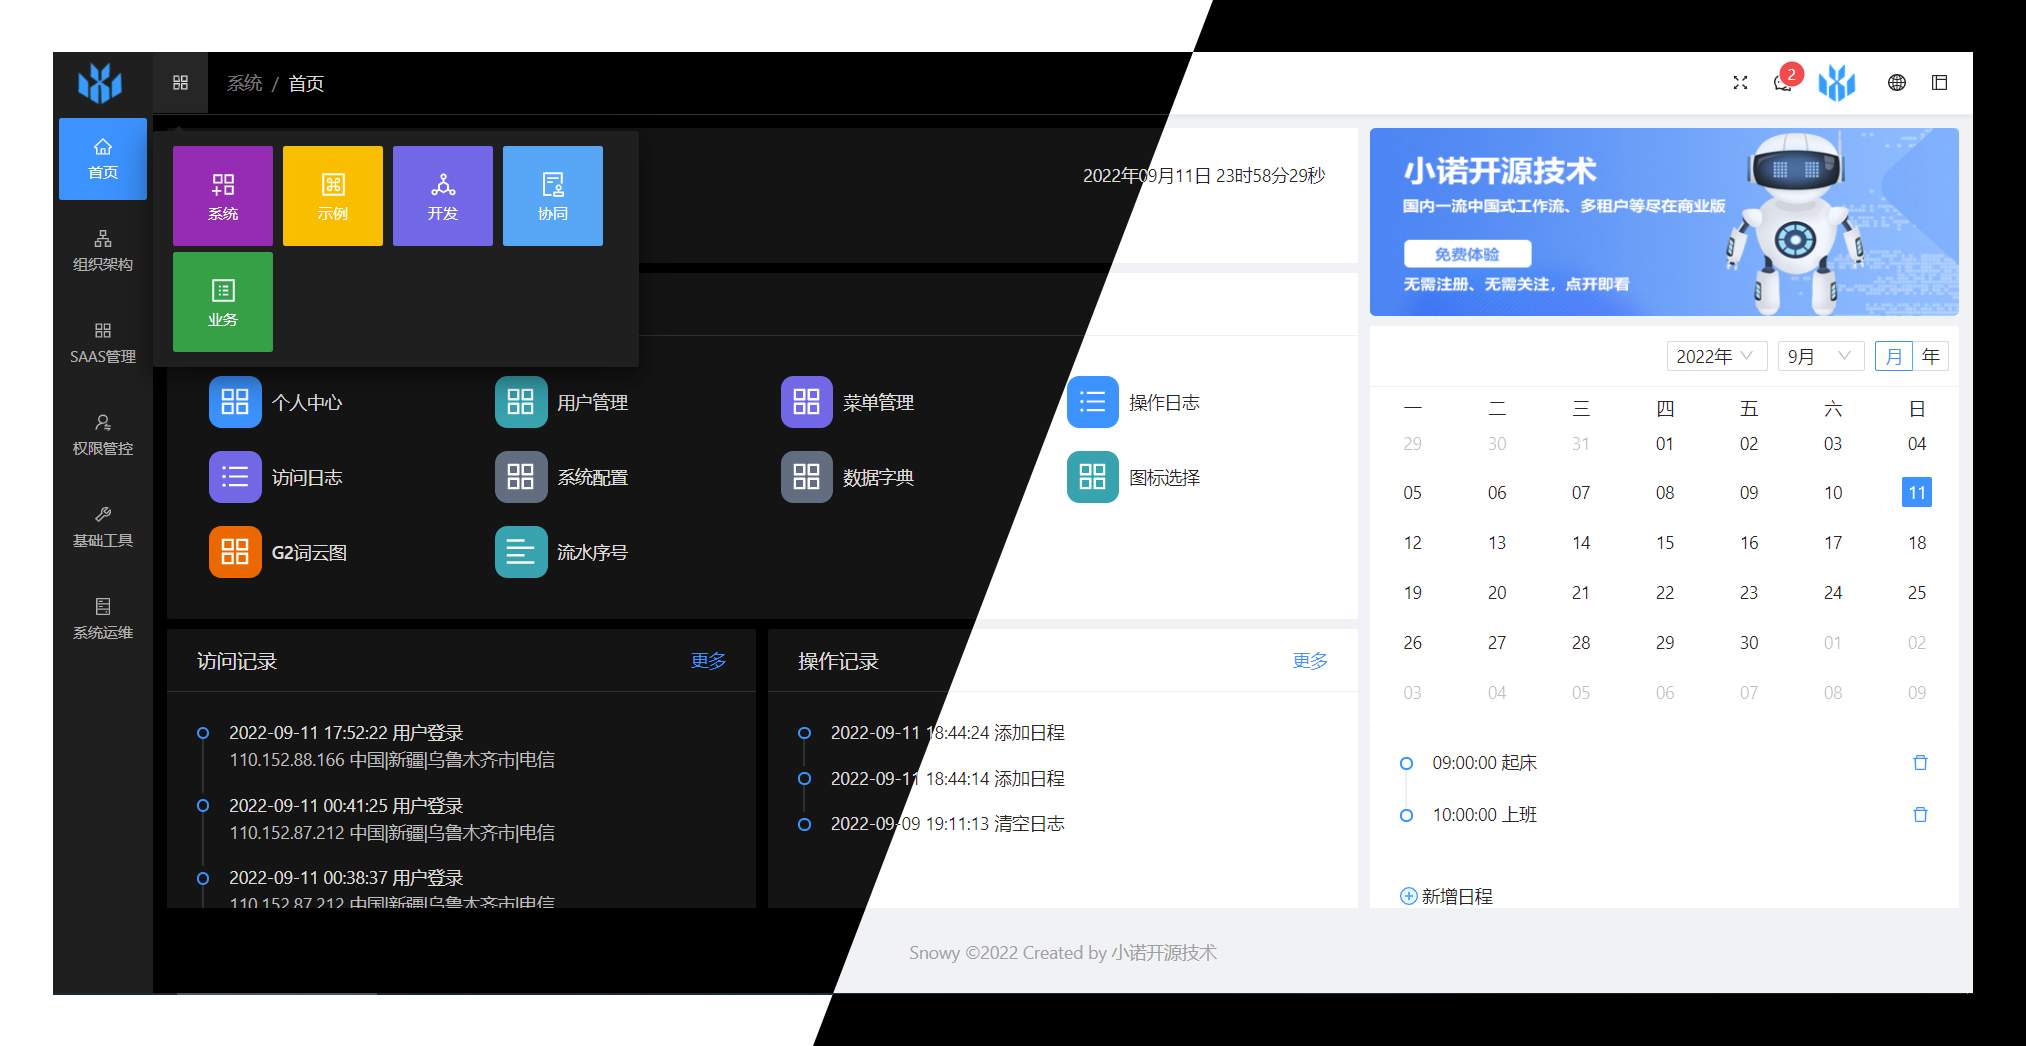2026x1046 pixels.
Task: Expand the 2022年 year dropdown
Action: tap(1715, 357)
